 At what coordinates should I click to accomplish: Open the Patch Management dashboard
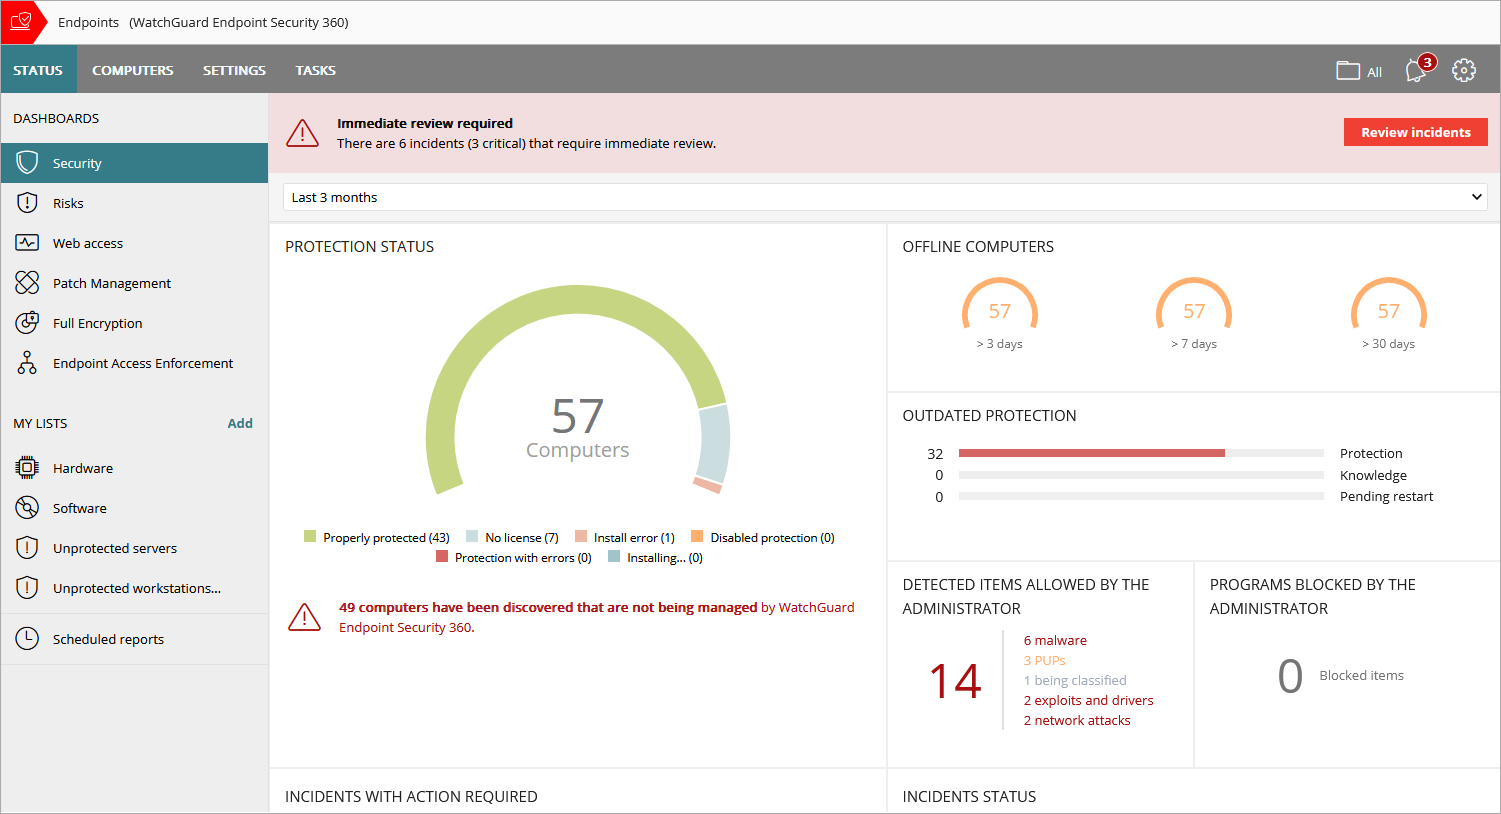[134, 283]
